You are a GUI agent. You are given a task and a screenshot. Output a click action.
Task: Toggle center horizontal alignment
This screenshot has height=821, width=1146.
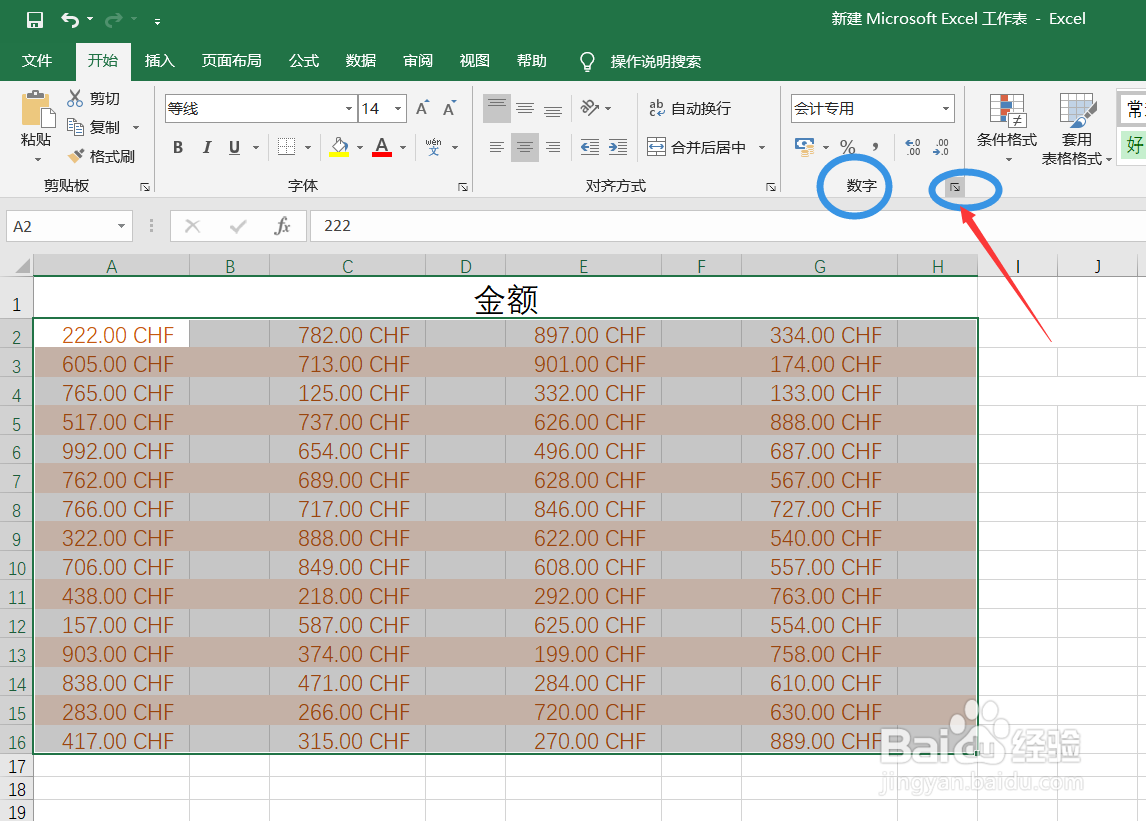tap(525, 147)
